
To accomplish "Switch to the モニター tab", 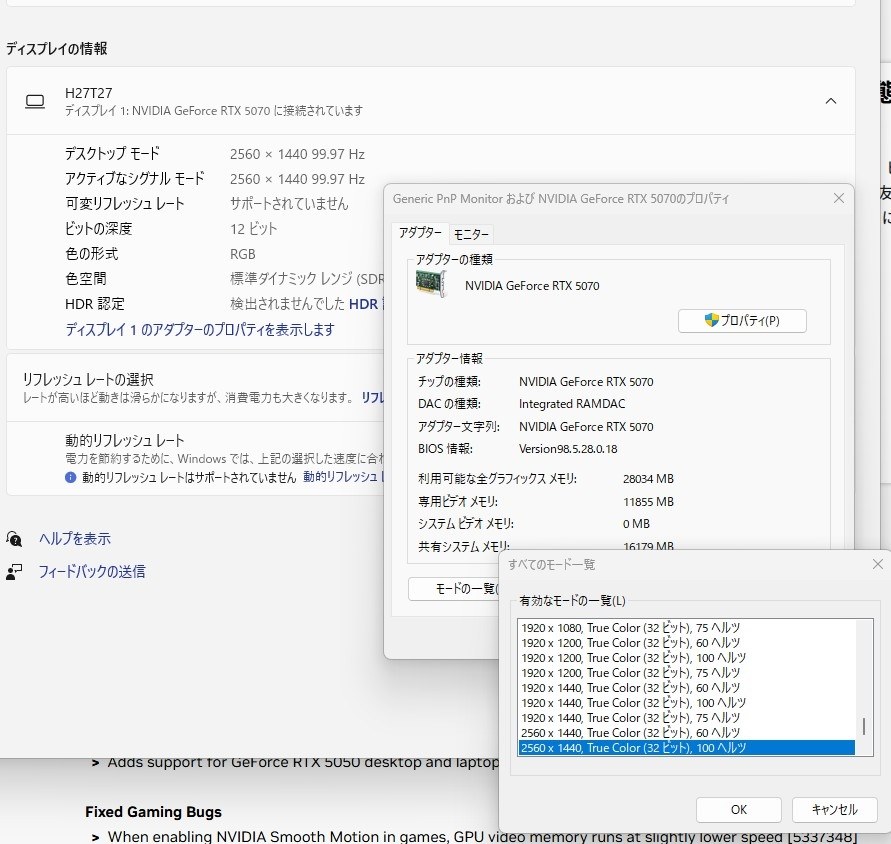I will pyautogui.click(x=471, y=234).
